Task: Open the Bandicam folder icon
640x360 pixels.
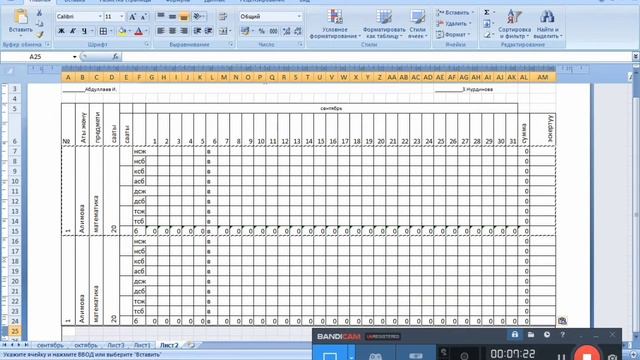Action: point(531,335)
